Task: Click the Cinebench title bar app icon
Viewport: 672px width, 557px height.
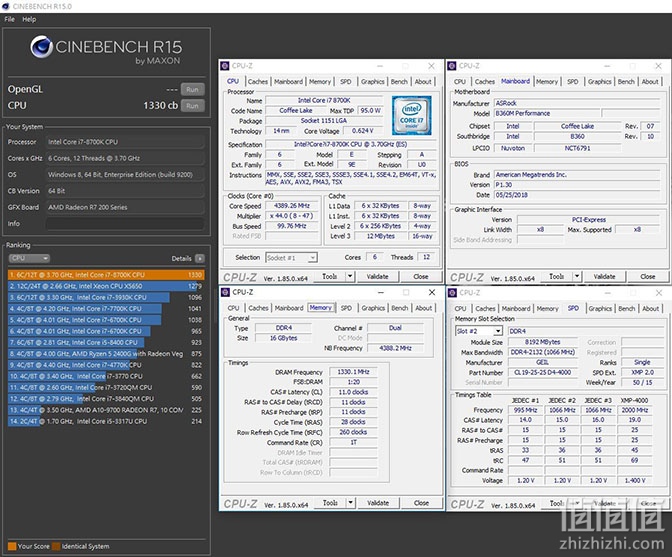Action: point(6,6)
